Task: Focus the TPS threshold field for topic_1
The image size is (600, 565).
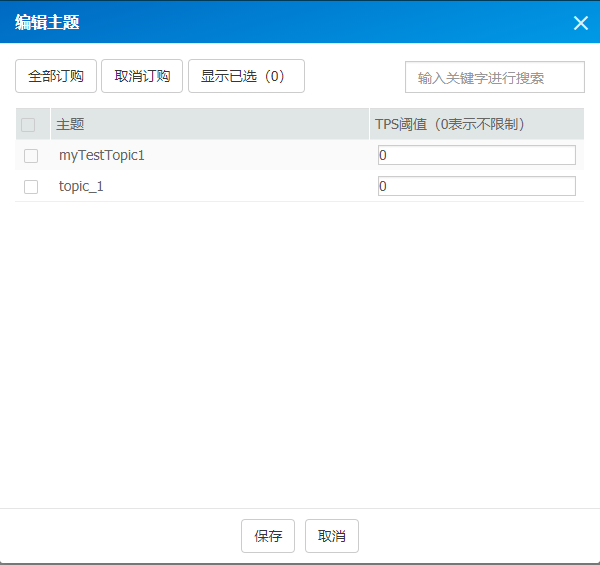Action: pos(477,186)
